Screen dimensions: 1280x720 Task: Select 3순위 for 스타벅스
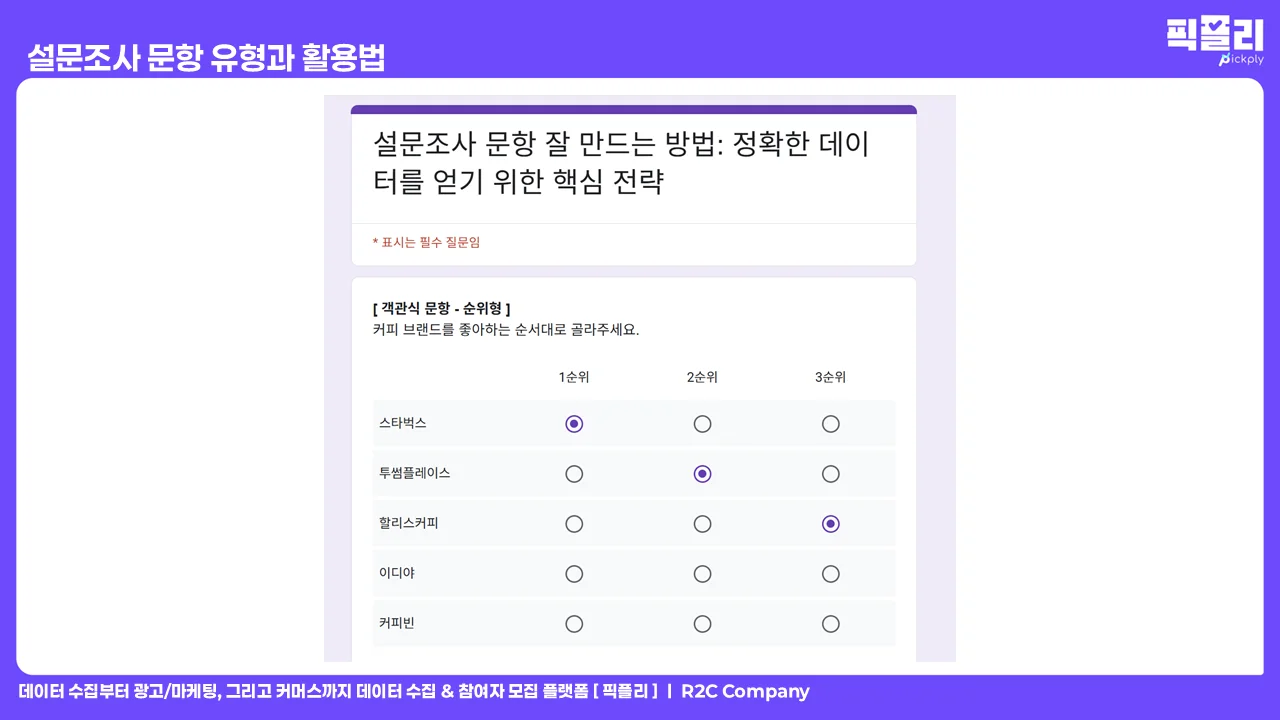point(830,423)
